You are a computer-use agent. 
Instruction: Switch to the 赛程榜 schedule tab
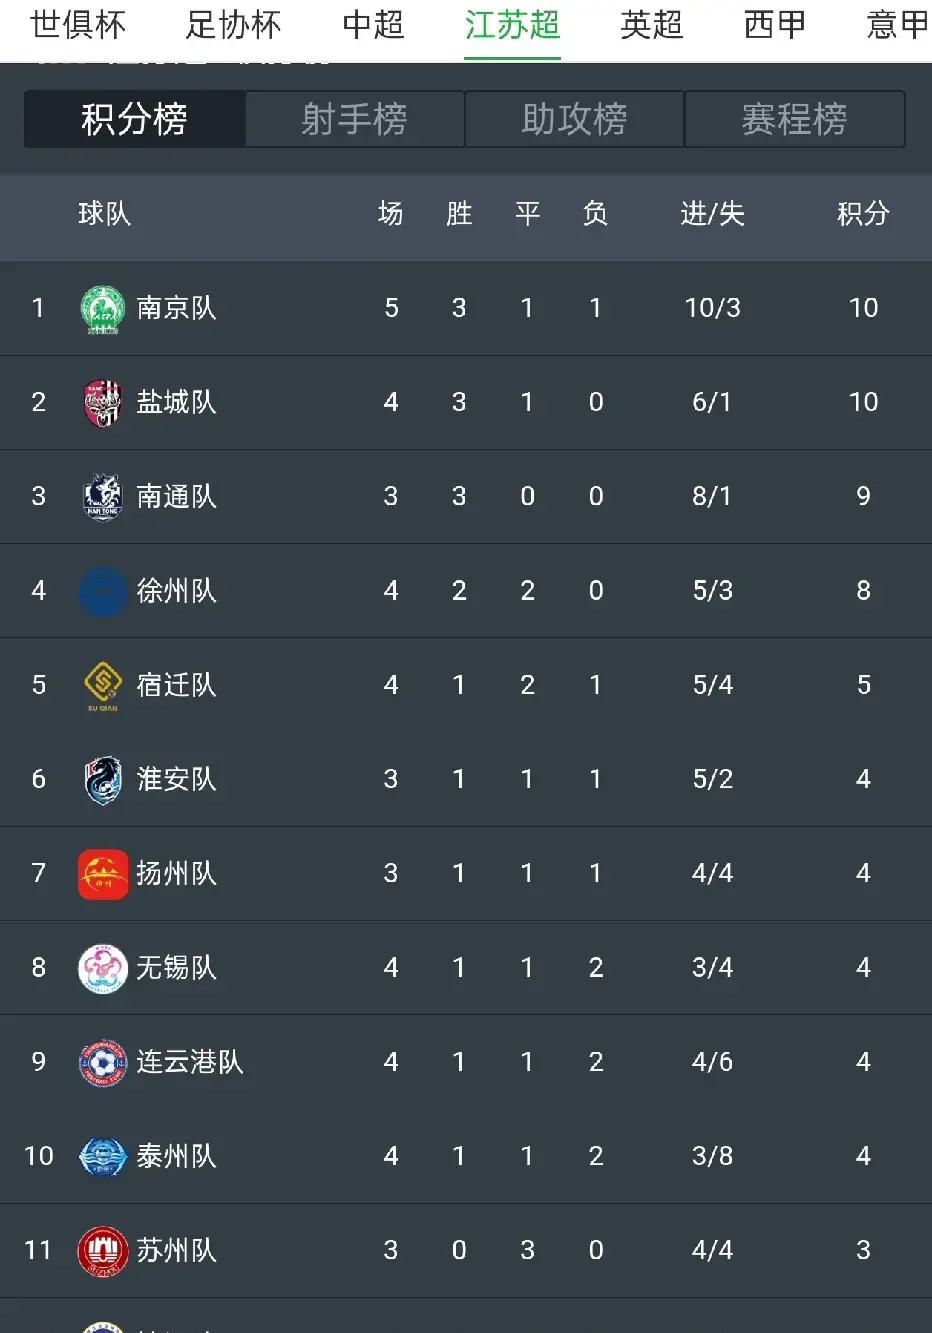795,119
